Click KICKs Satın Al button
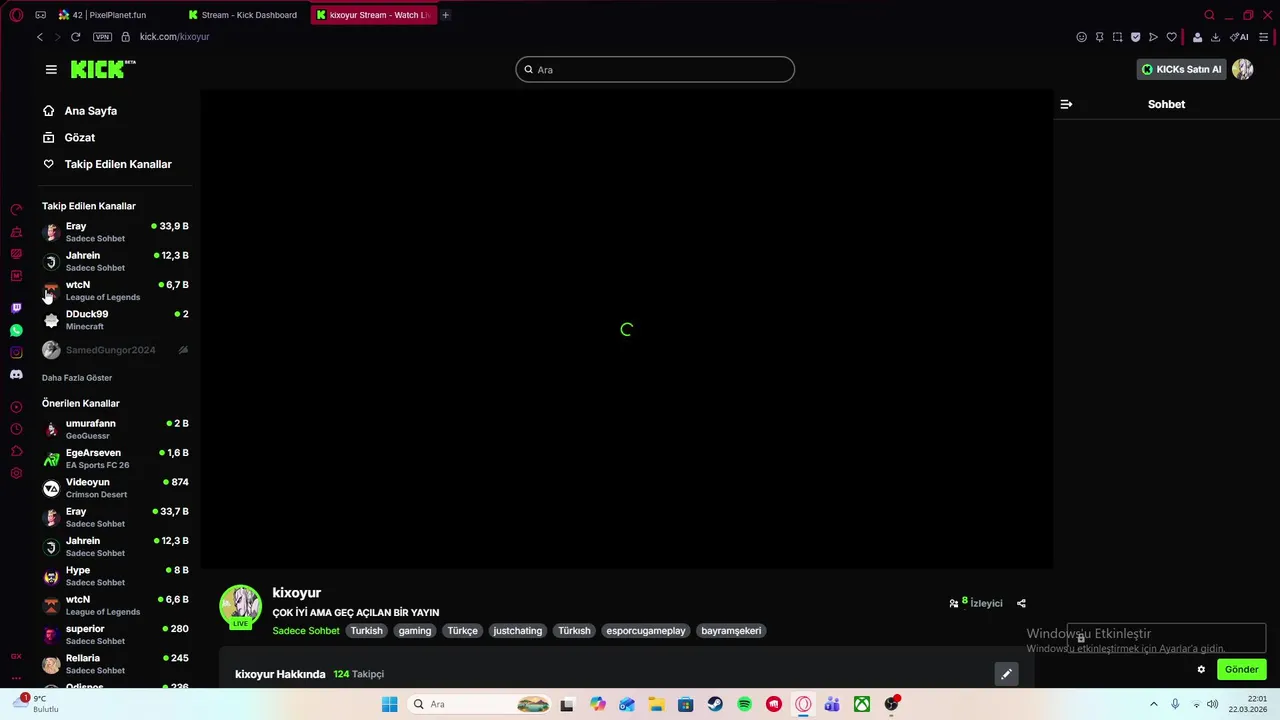The width and height of the screenshot is (1280, 720). coord(1181,69)
